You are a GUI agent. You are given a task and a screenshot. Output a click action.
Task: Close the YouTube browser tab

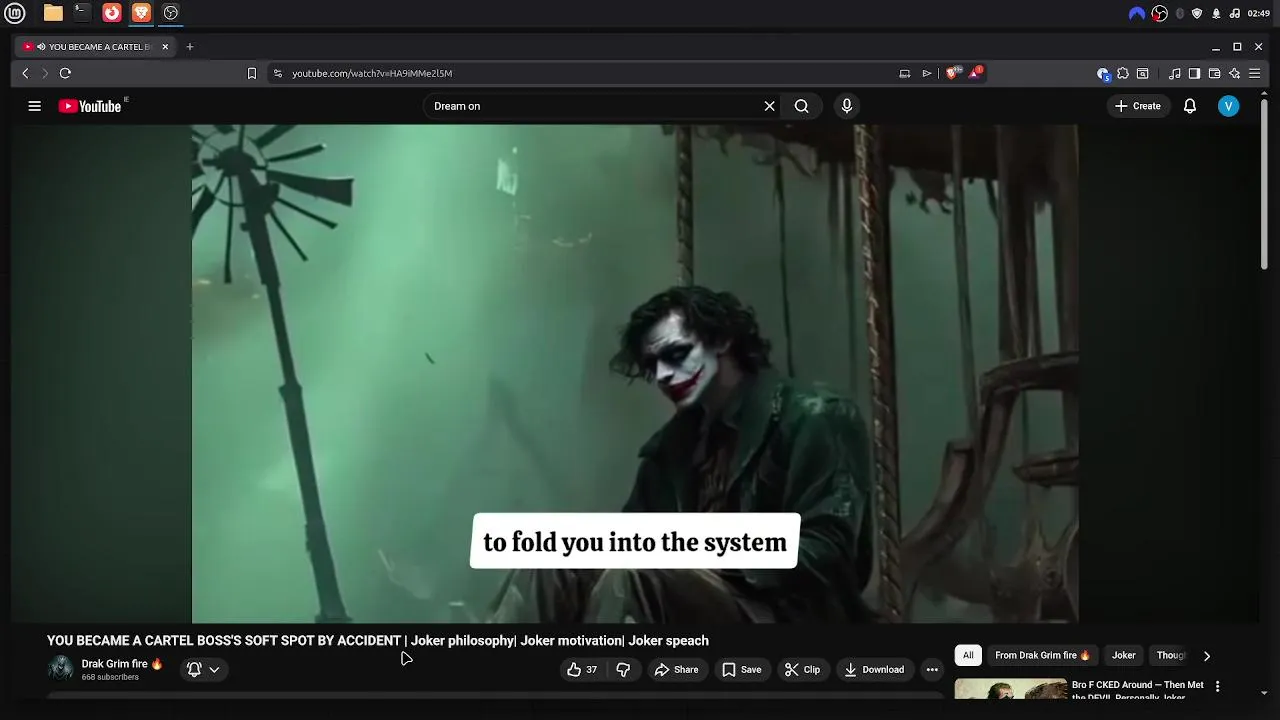[x=165, y=47]
